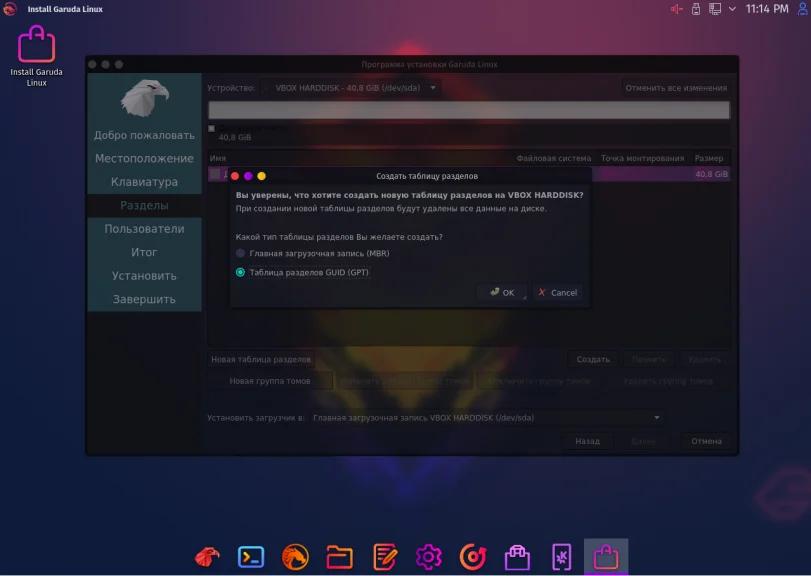The width and height of the screenshot is (811, 576).
Task: Switch to the Клавиатура step in the sidebar
Action: pos(144,181)
